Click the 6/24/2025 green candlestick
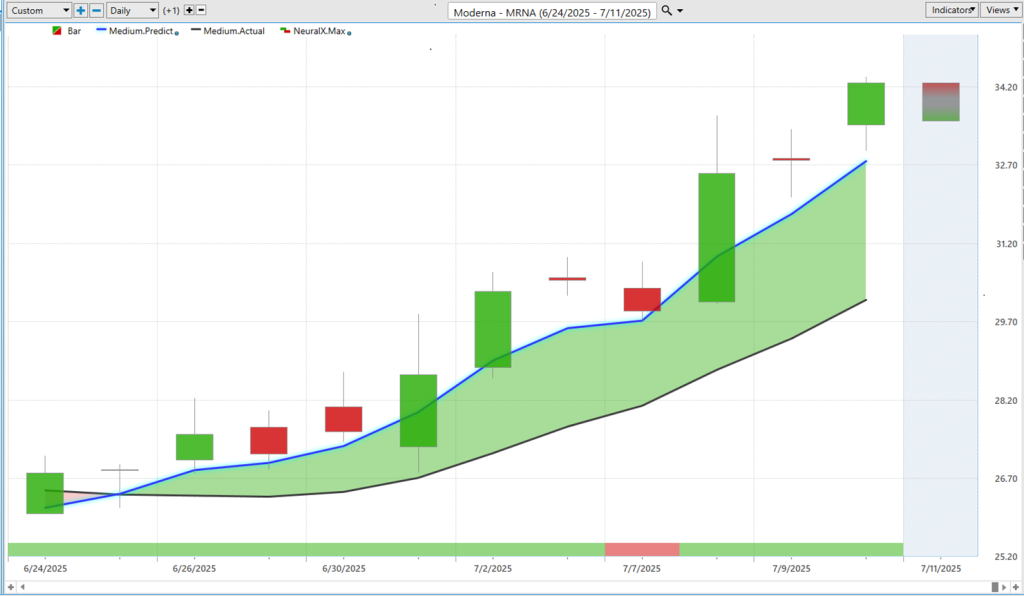 tap(45, 493)
